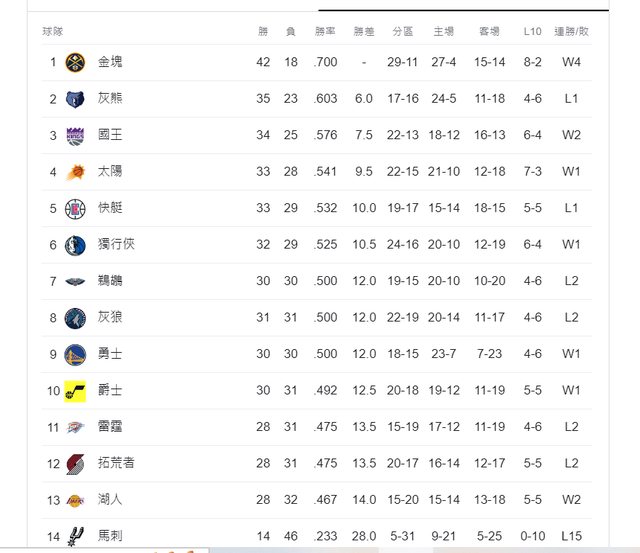Click the Memphis Grizzlies logo icon
Image resolution: width=640 pixels, height=553 pixels.
(x=75, y=99)
